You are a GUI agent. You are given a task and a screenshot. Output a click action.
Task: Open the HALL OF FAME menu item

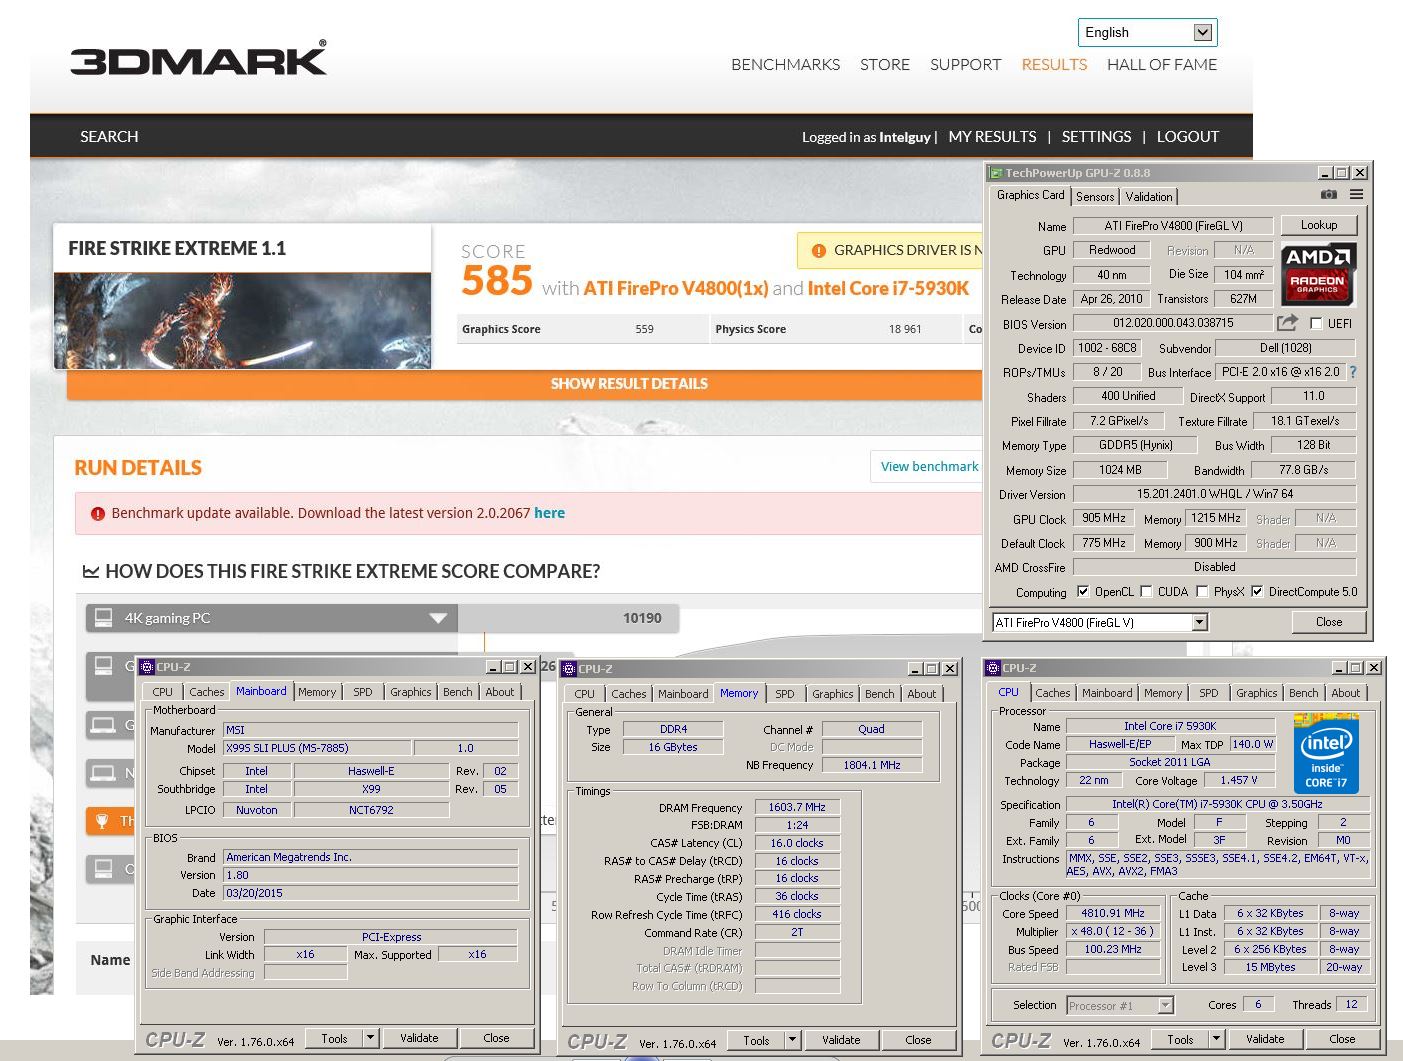(1162, 64)
